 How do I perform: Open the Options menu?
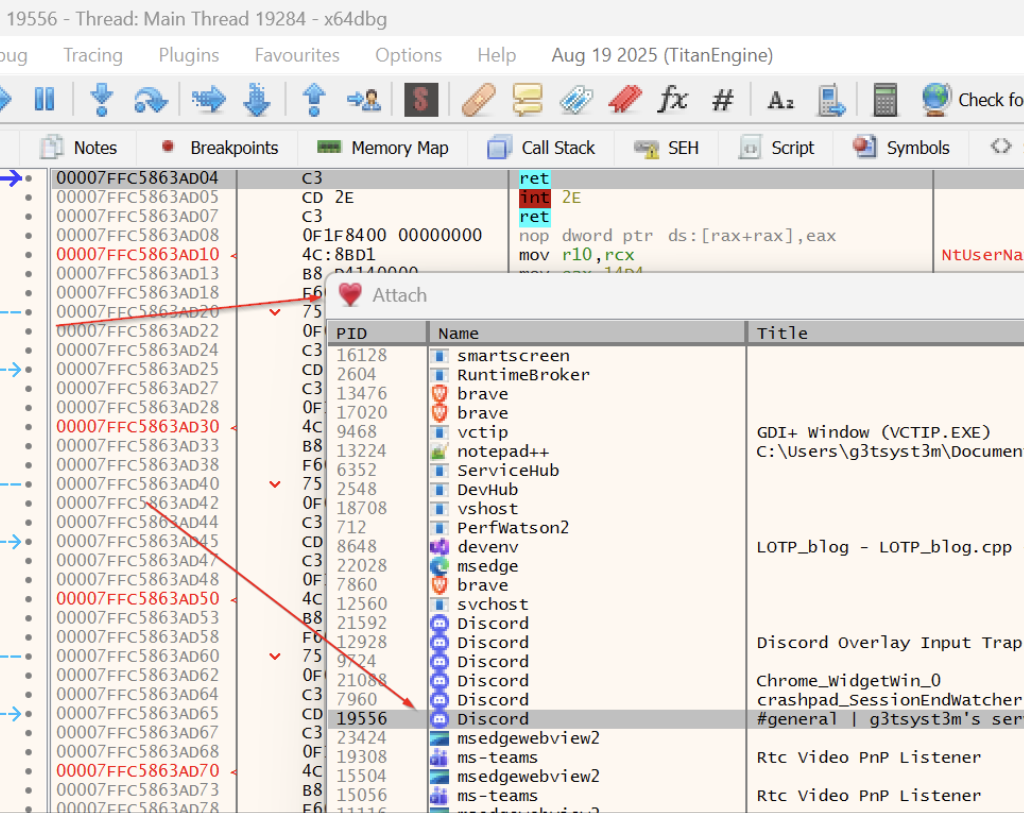coord(408,55)
